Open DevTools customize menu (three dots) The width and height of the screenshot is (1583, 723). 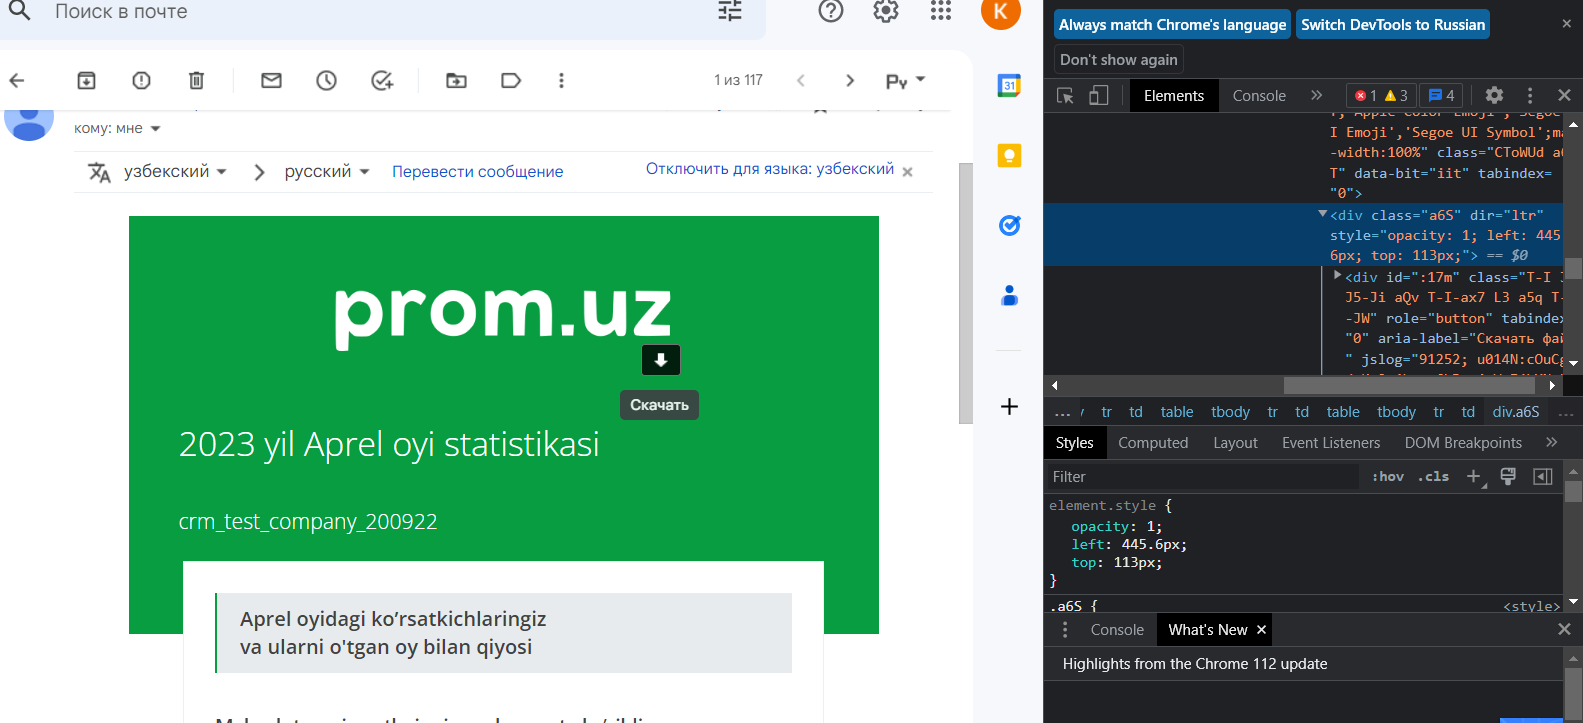(x=1530, y=95)
